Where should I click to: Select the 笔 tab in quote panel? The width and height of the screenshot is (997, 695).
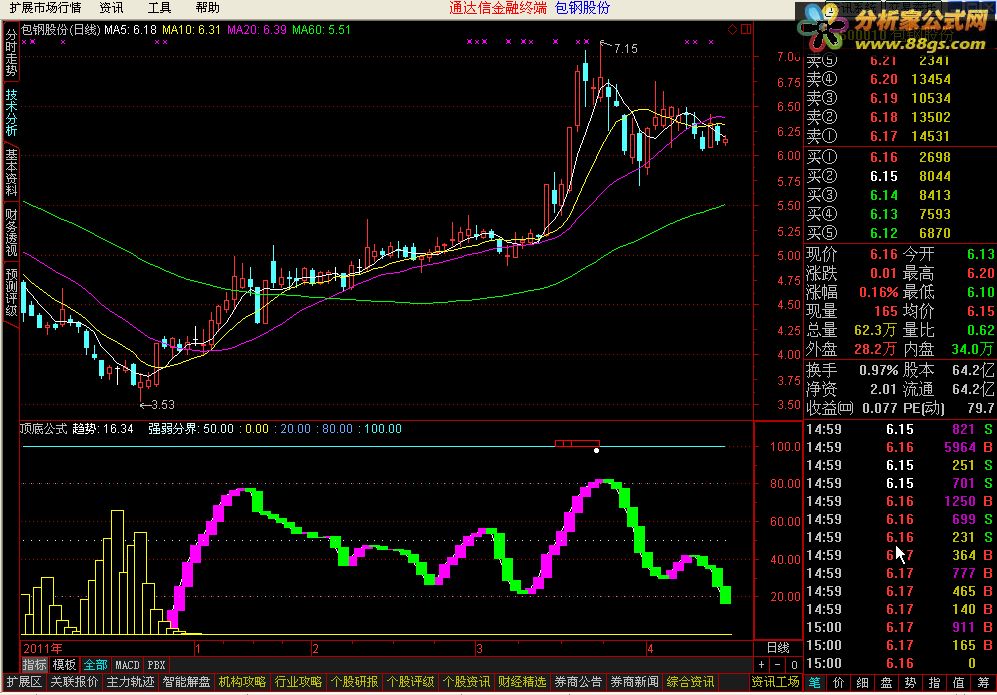click(815, 682)
